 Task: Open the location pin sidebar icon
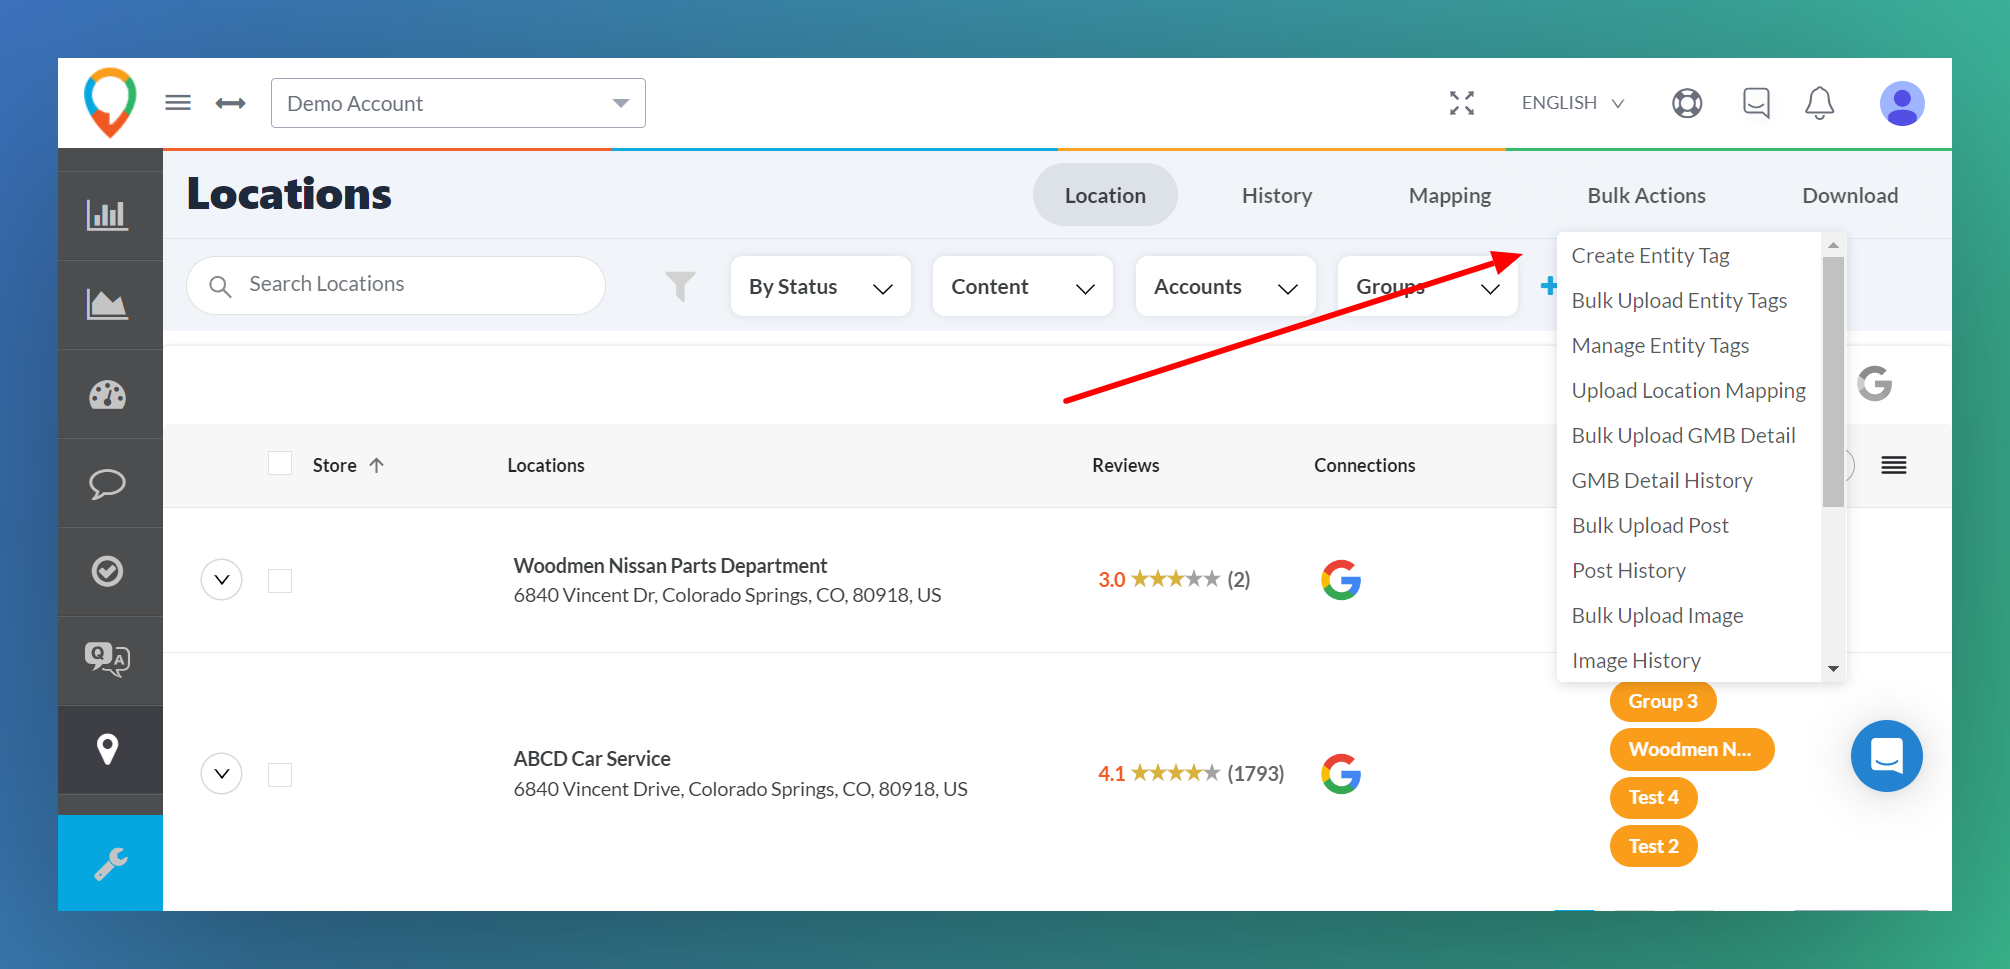[107, 749]
